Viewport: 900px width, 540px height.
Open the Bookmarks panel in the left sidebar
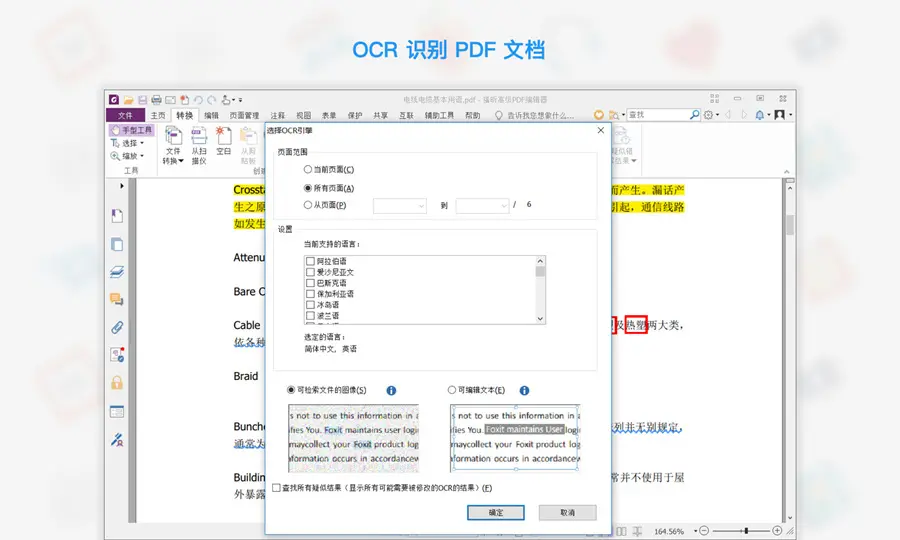point(117,216)
